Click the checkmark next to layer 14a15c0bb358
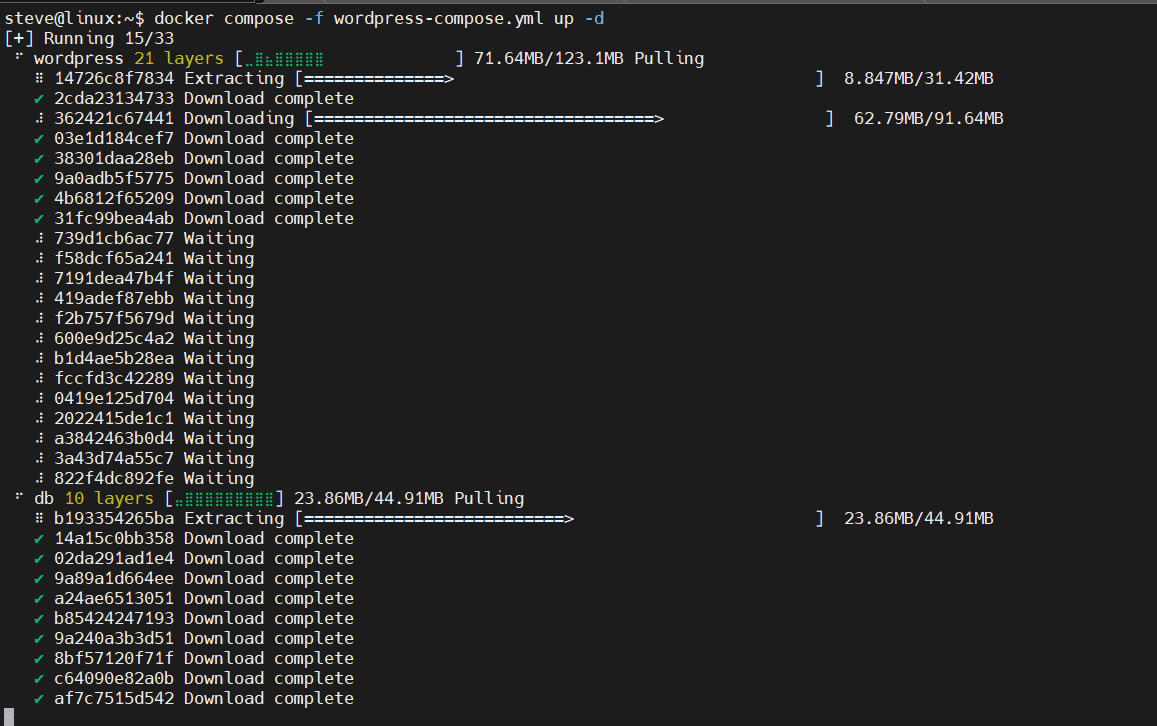 39,538
